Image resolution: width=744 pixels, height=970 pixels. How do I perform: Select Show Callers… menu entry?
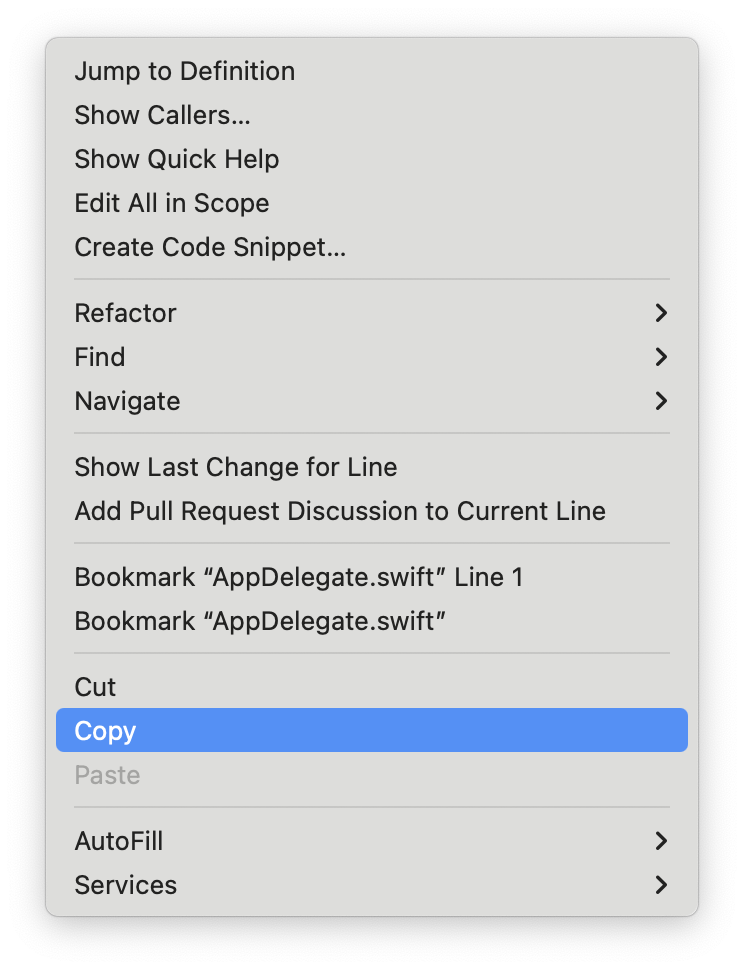click(x=162, y=115)
